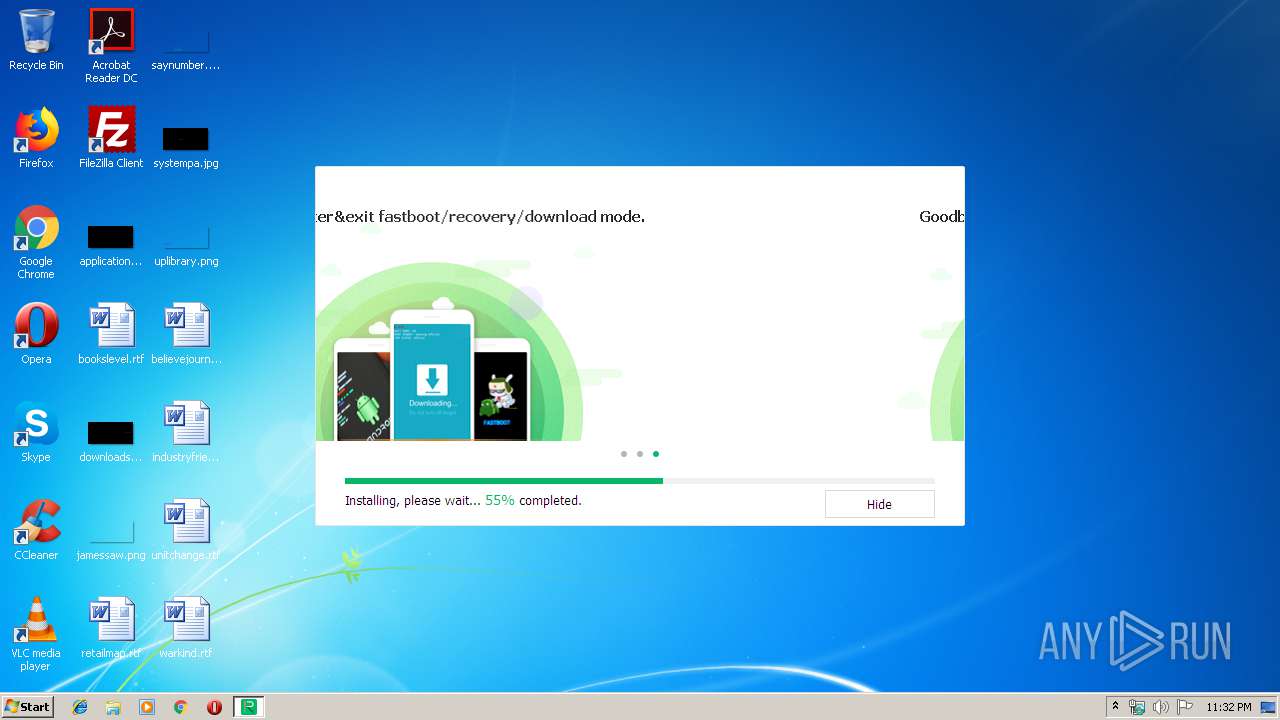1280x720 pixels.
Task: Select systempa.jpg file icon
Action: (186, 146)
